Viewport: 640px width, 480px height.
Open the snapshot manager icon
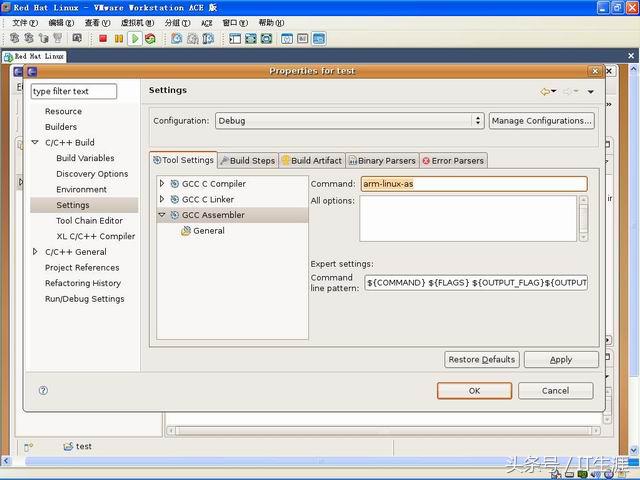pyautogui.click(x=208, y=39)
